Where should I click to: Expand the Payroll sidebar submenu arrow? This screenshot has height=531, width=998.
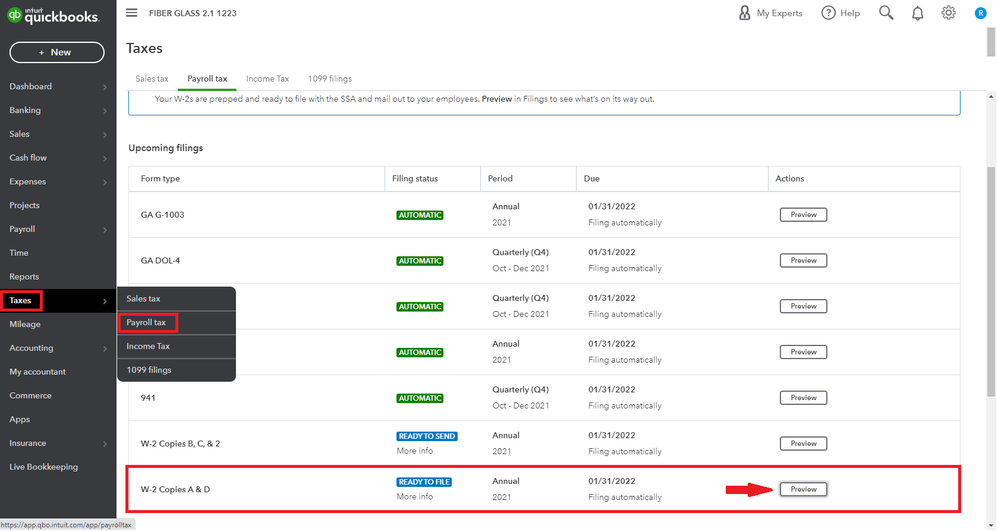(x=105, y=229)
